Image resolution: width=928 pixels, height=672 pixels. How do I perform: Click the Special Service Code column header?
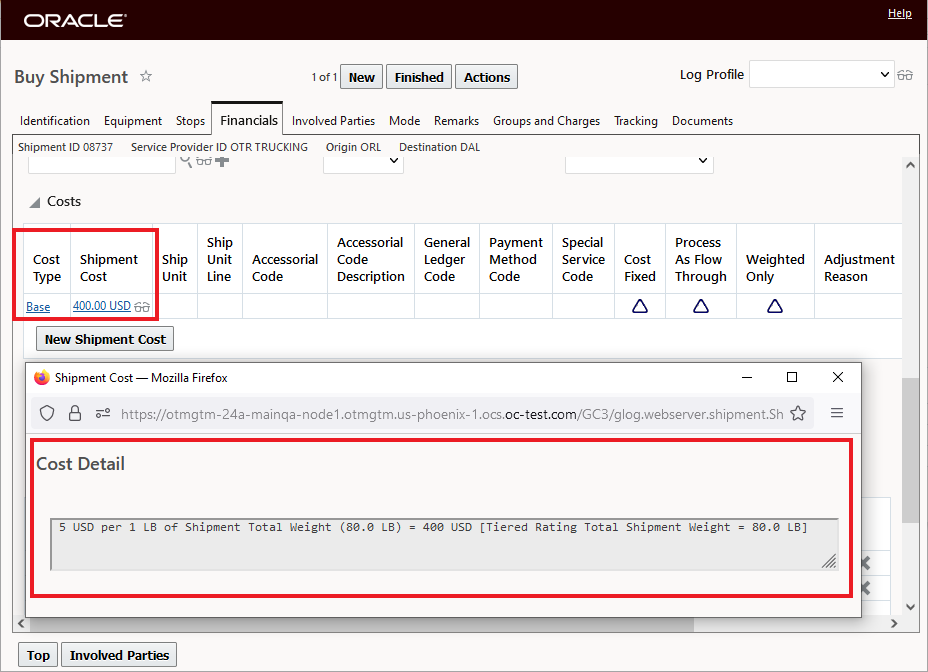[x=583, y=259]
